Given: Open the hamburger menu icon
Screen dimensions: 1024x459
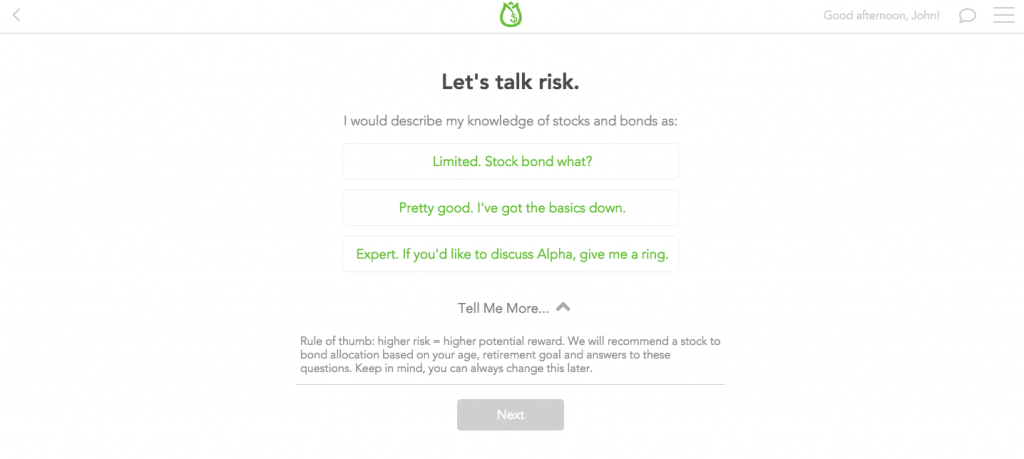Looking at the screenshot, I should 1003,14.
